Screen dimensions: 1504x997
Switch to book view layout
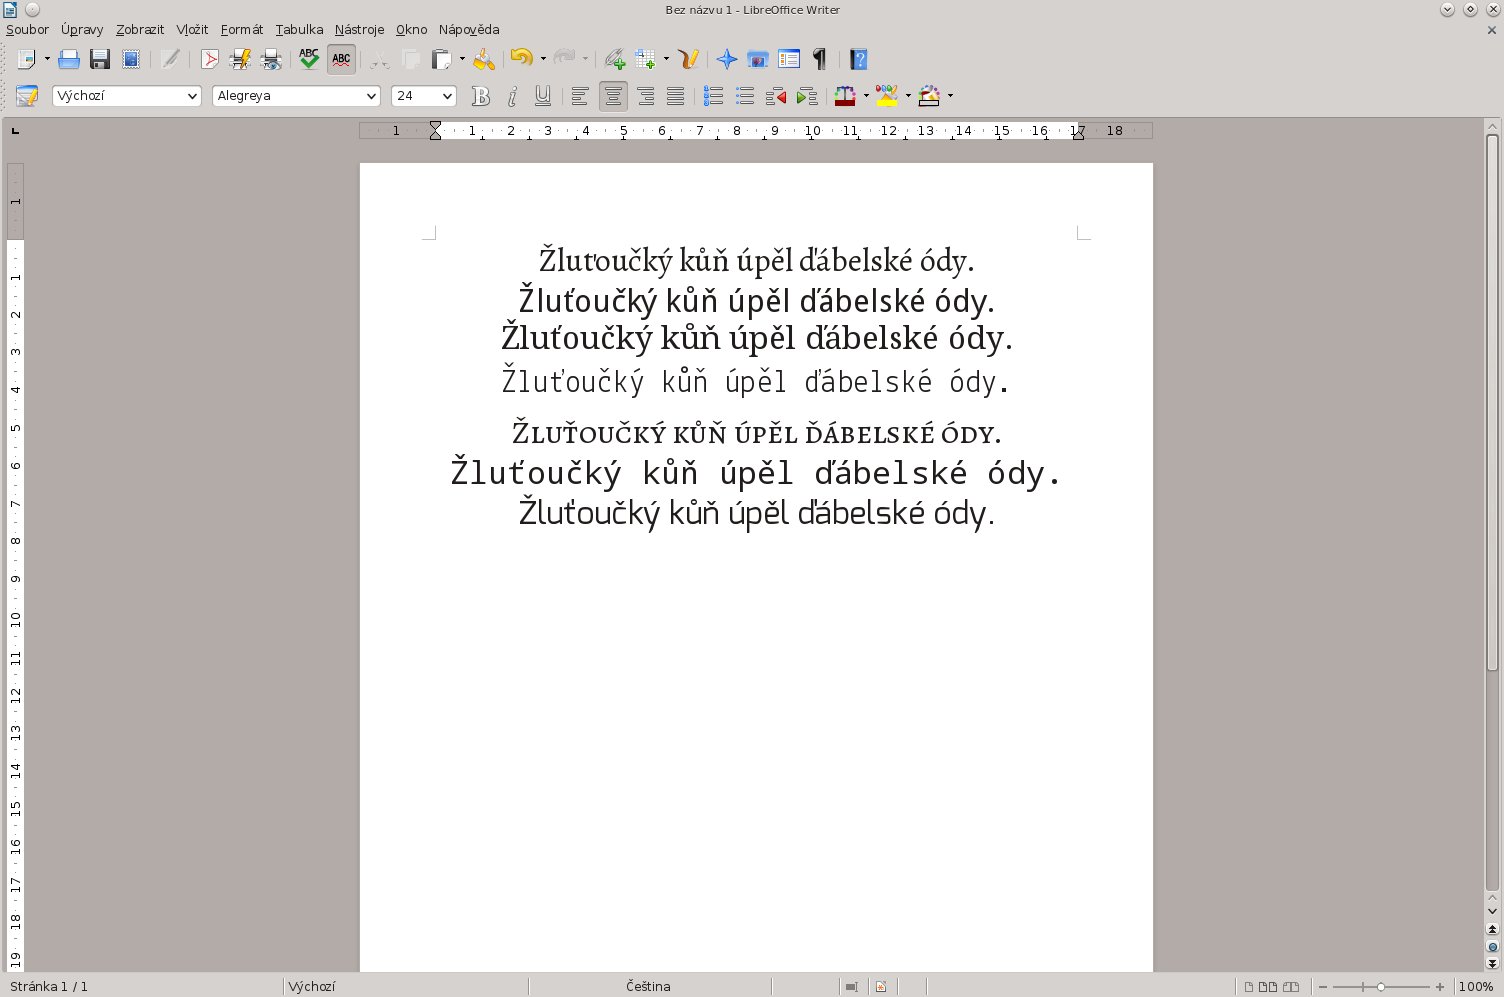pyautogui.click(x=1291, y=987)
